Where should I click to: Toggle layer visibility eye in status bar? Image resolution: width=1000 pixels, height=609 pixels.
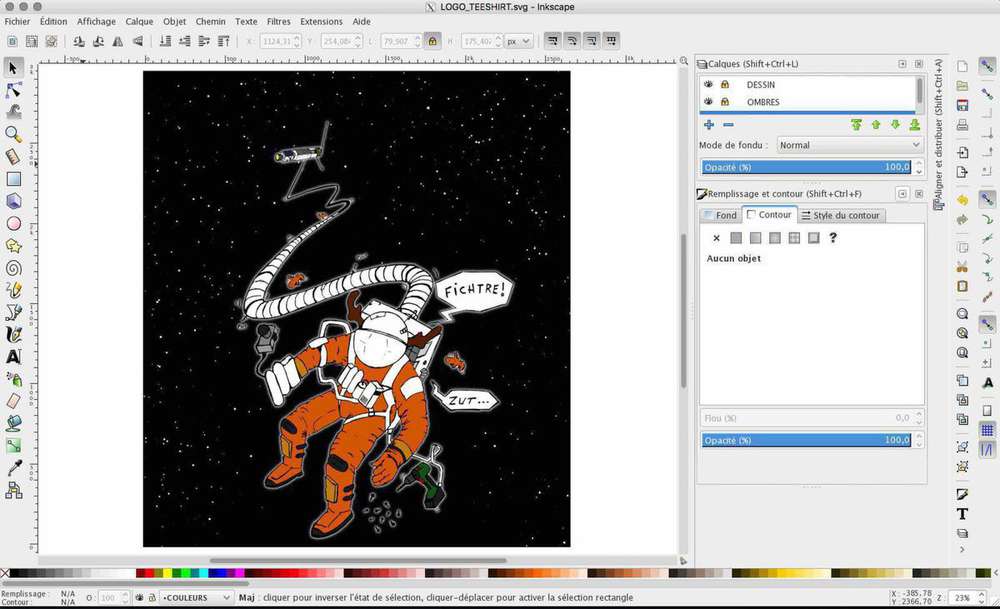point(139,598)
